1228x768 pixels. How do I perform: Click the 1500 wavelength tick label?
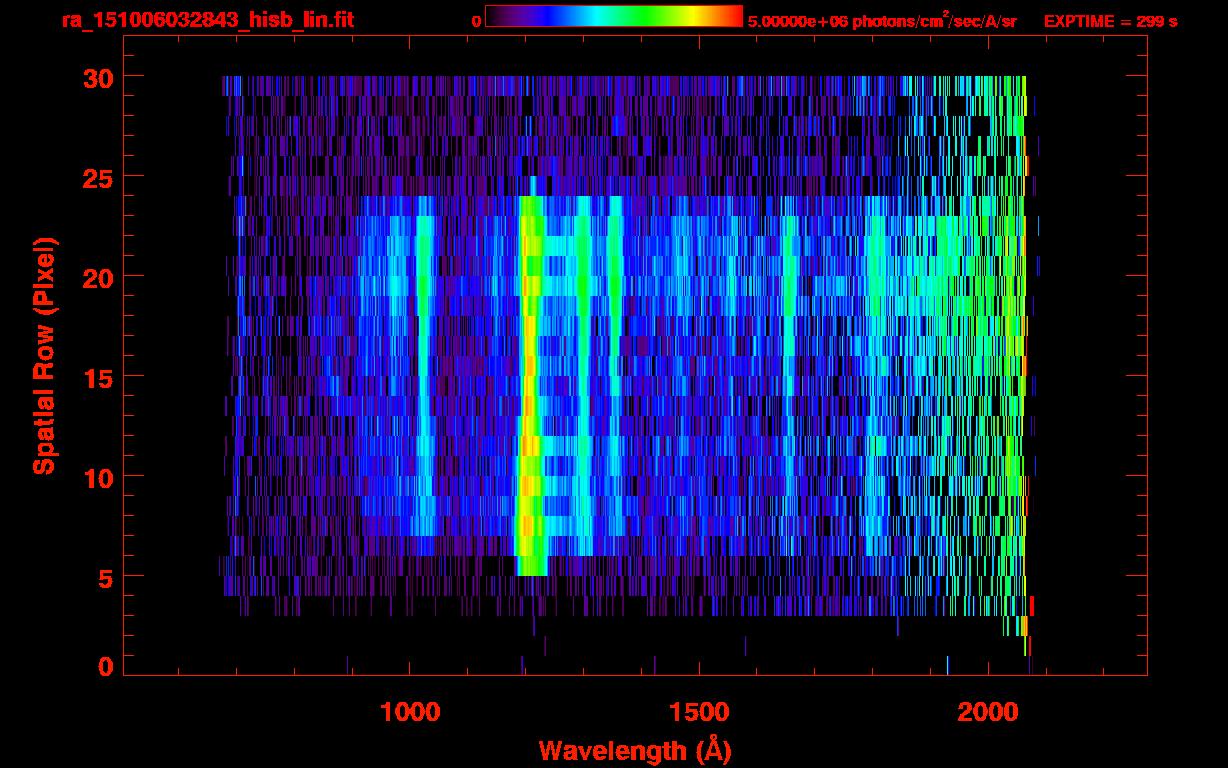click(699, 712)
